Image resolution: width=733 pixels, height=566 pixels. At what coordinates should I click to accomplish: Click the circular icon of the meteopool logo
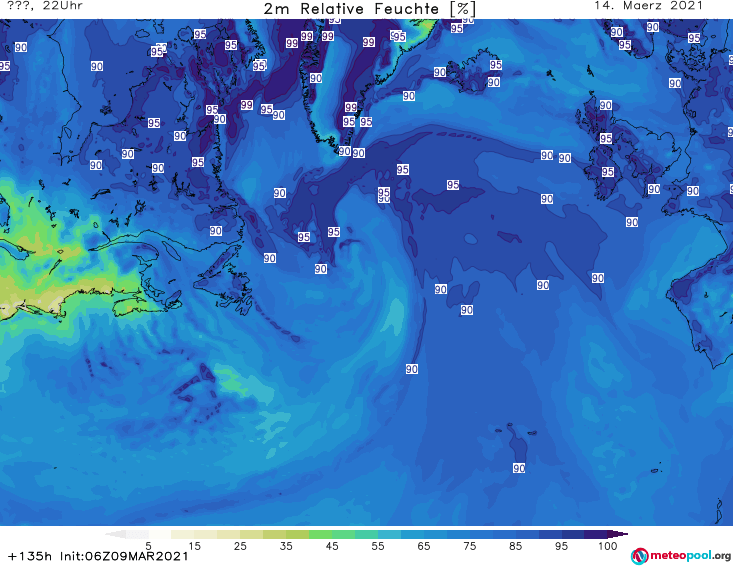[640, 556]
